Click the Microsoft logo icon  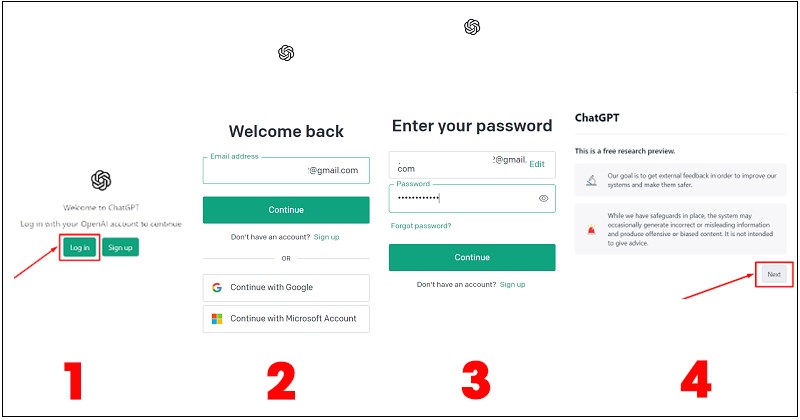[x=216, y=319]
